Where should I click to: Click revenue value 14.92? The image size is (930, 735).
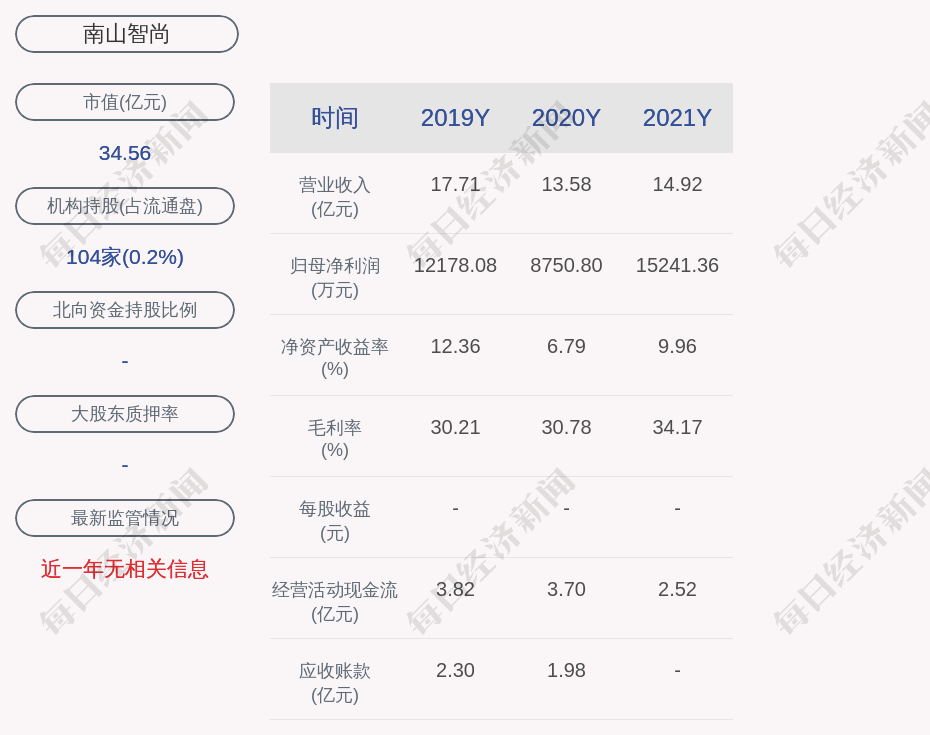pos(677,184)
